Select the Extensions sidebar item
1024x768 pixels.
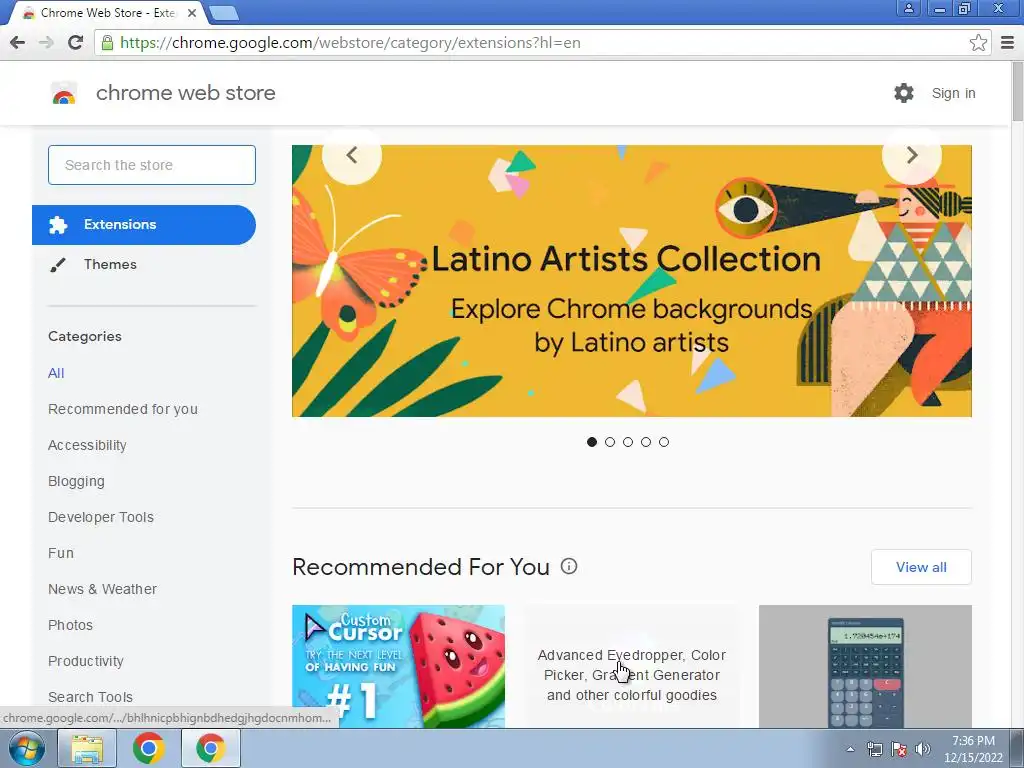click(144, 225)
